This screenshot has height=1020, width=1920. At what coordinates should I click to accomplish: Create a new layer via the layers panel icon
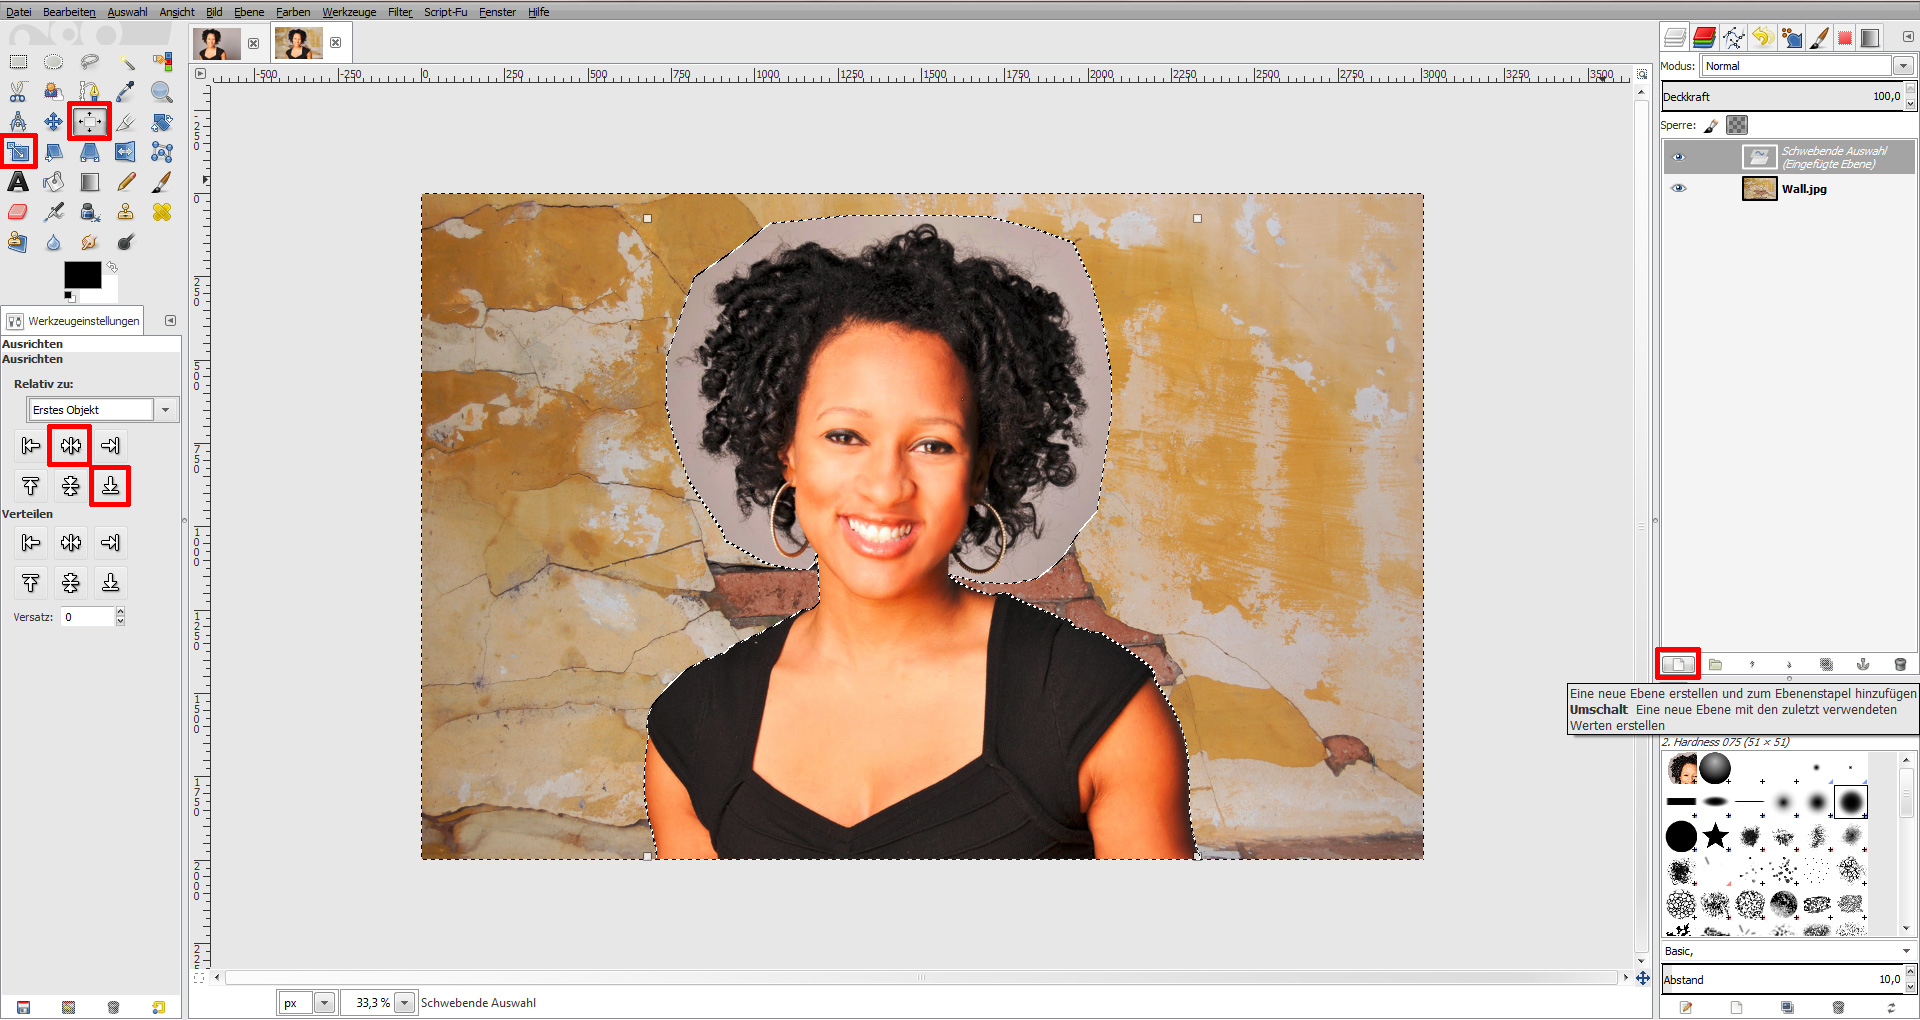[x=1678, y=664]
